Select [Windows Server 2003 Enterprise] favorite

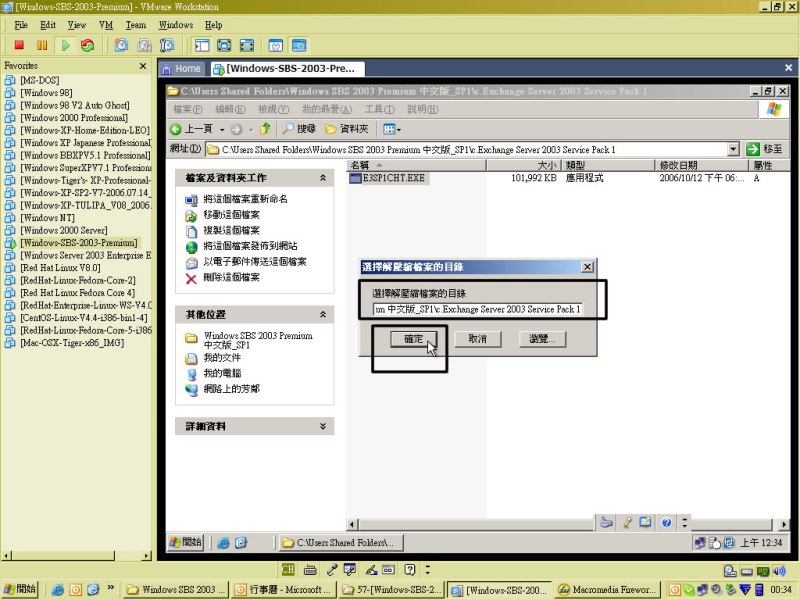pyautogui.click(x=85, y=255)
